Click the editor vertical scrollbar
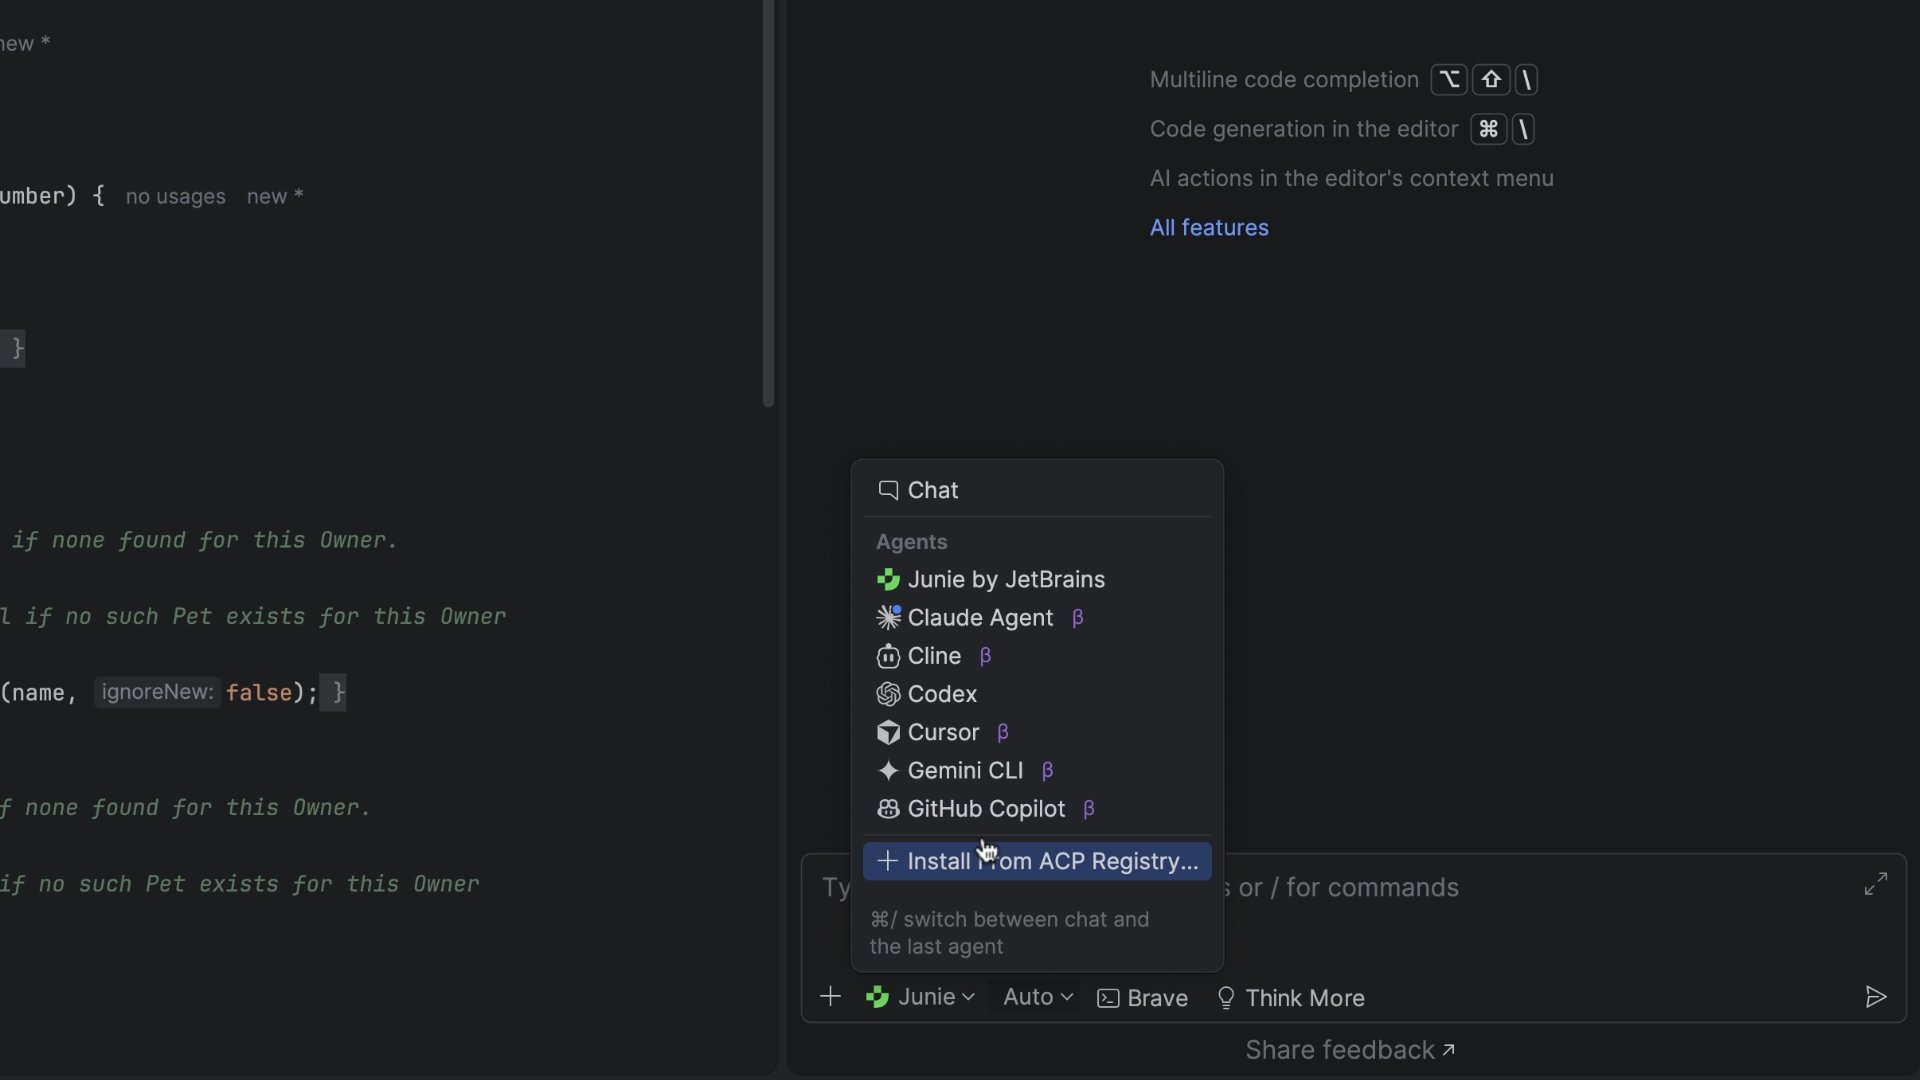Screen dimensions: 1920x1080 (x=768, y=200)
